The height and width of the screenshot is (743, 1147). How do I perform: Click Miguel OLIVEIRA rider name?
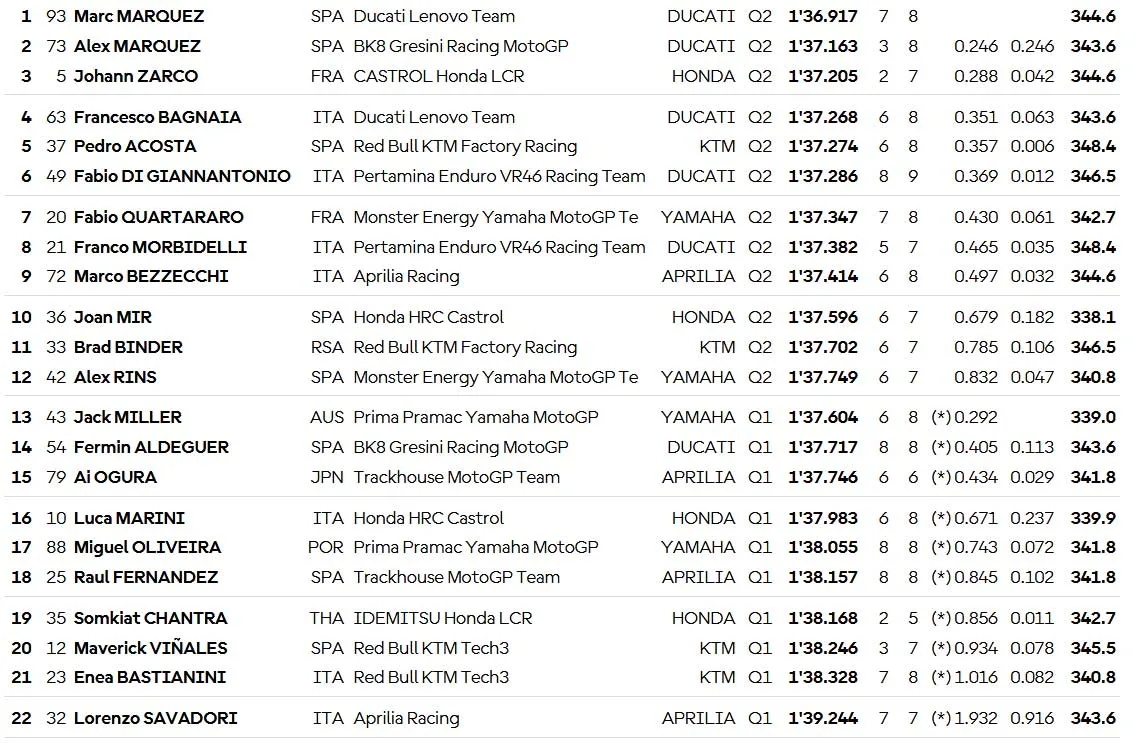coord(147,548)
